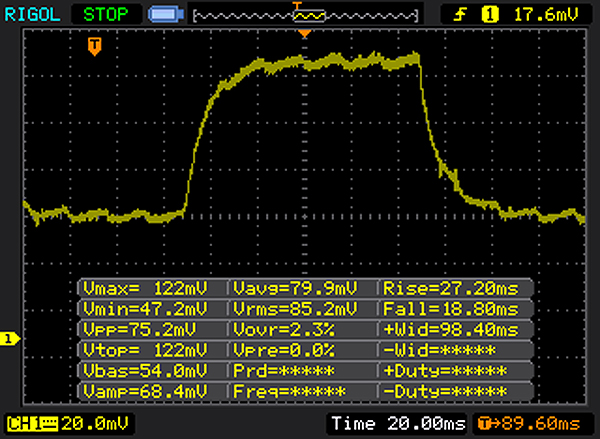Click the Rise=27.20ms measurement cell
This screenshot has height=439, width=600.
451,288
